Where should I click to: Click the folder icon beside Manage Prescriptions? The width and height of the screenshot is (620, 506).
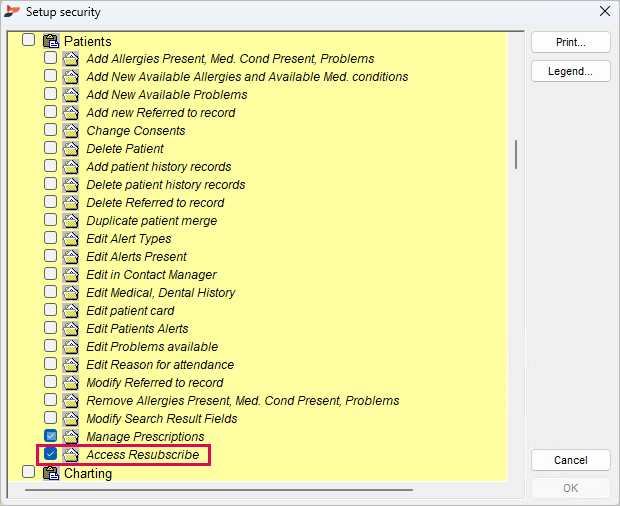pyautogui.click(x=71, y=436)
